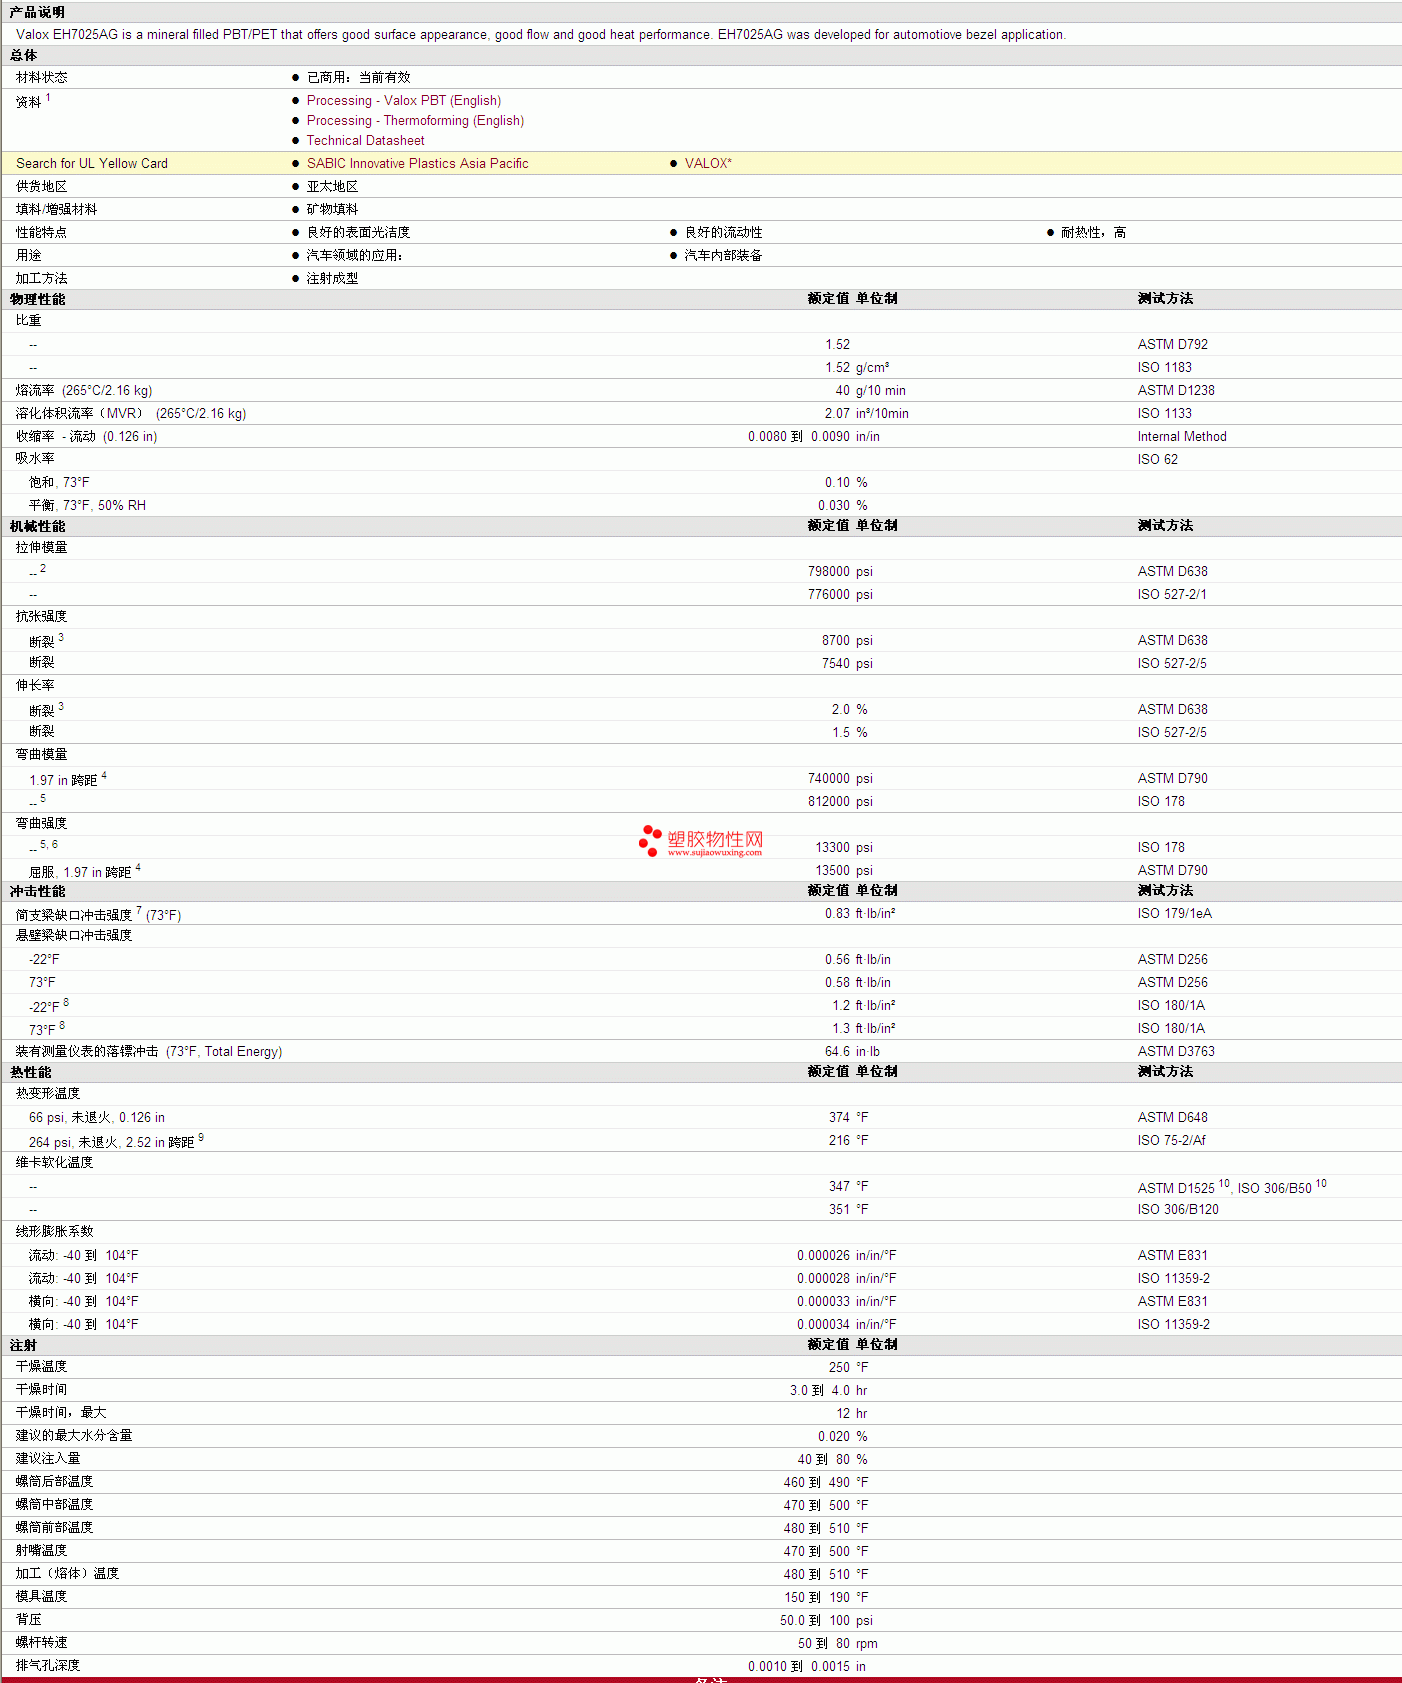
Task: Click the ISO 527-2/1 test method
Action: point(1171,594)
